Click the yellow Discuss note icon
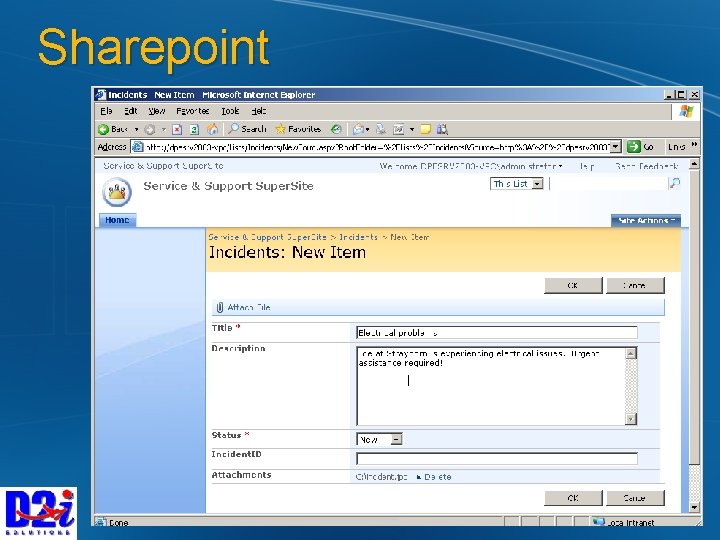720x540 pixels. click(x=426, y=129)
